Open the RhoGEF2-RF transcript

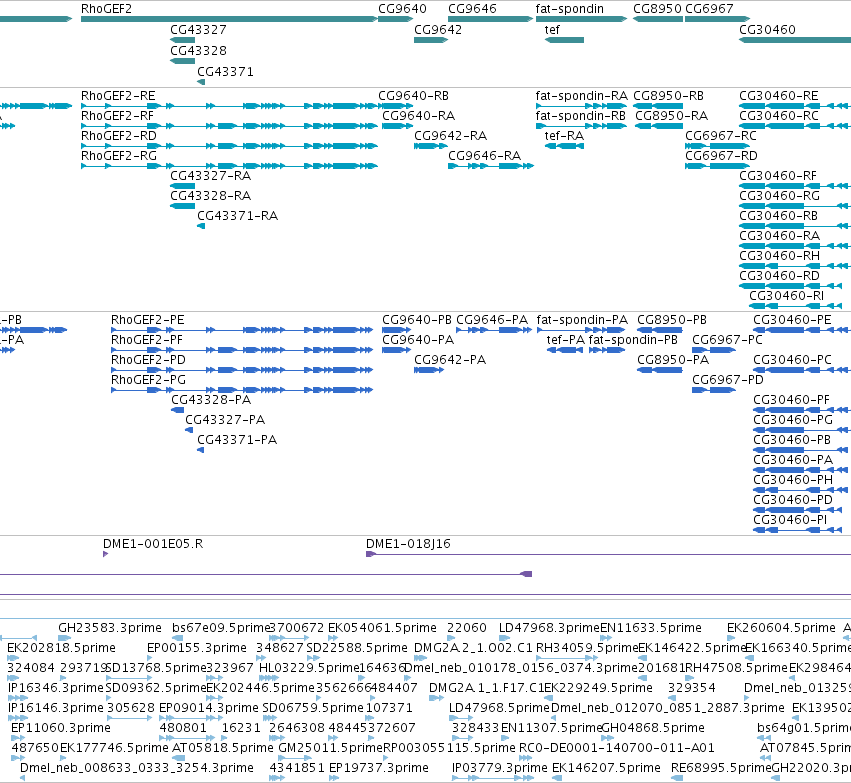pos(117,116)
